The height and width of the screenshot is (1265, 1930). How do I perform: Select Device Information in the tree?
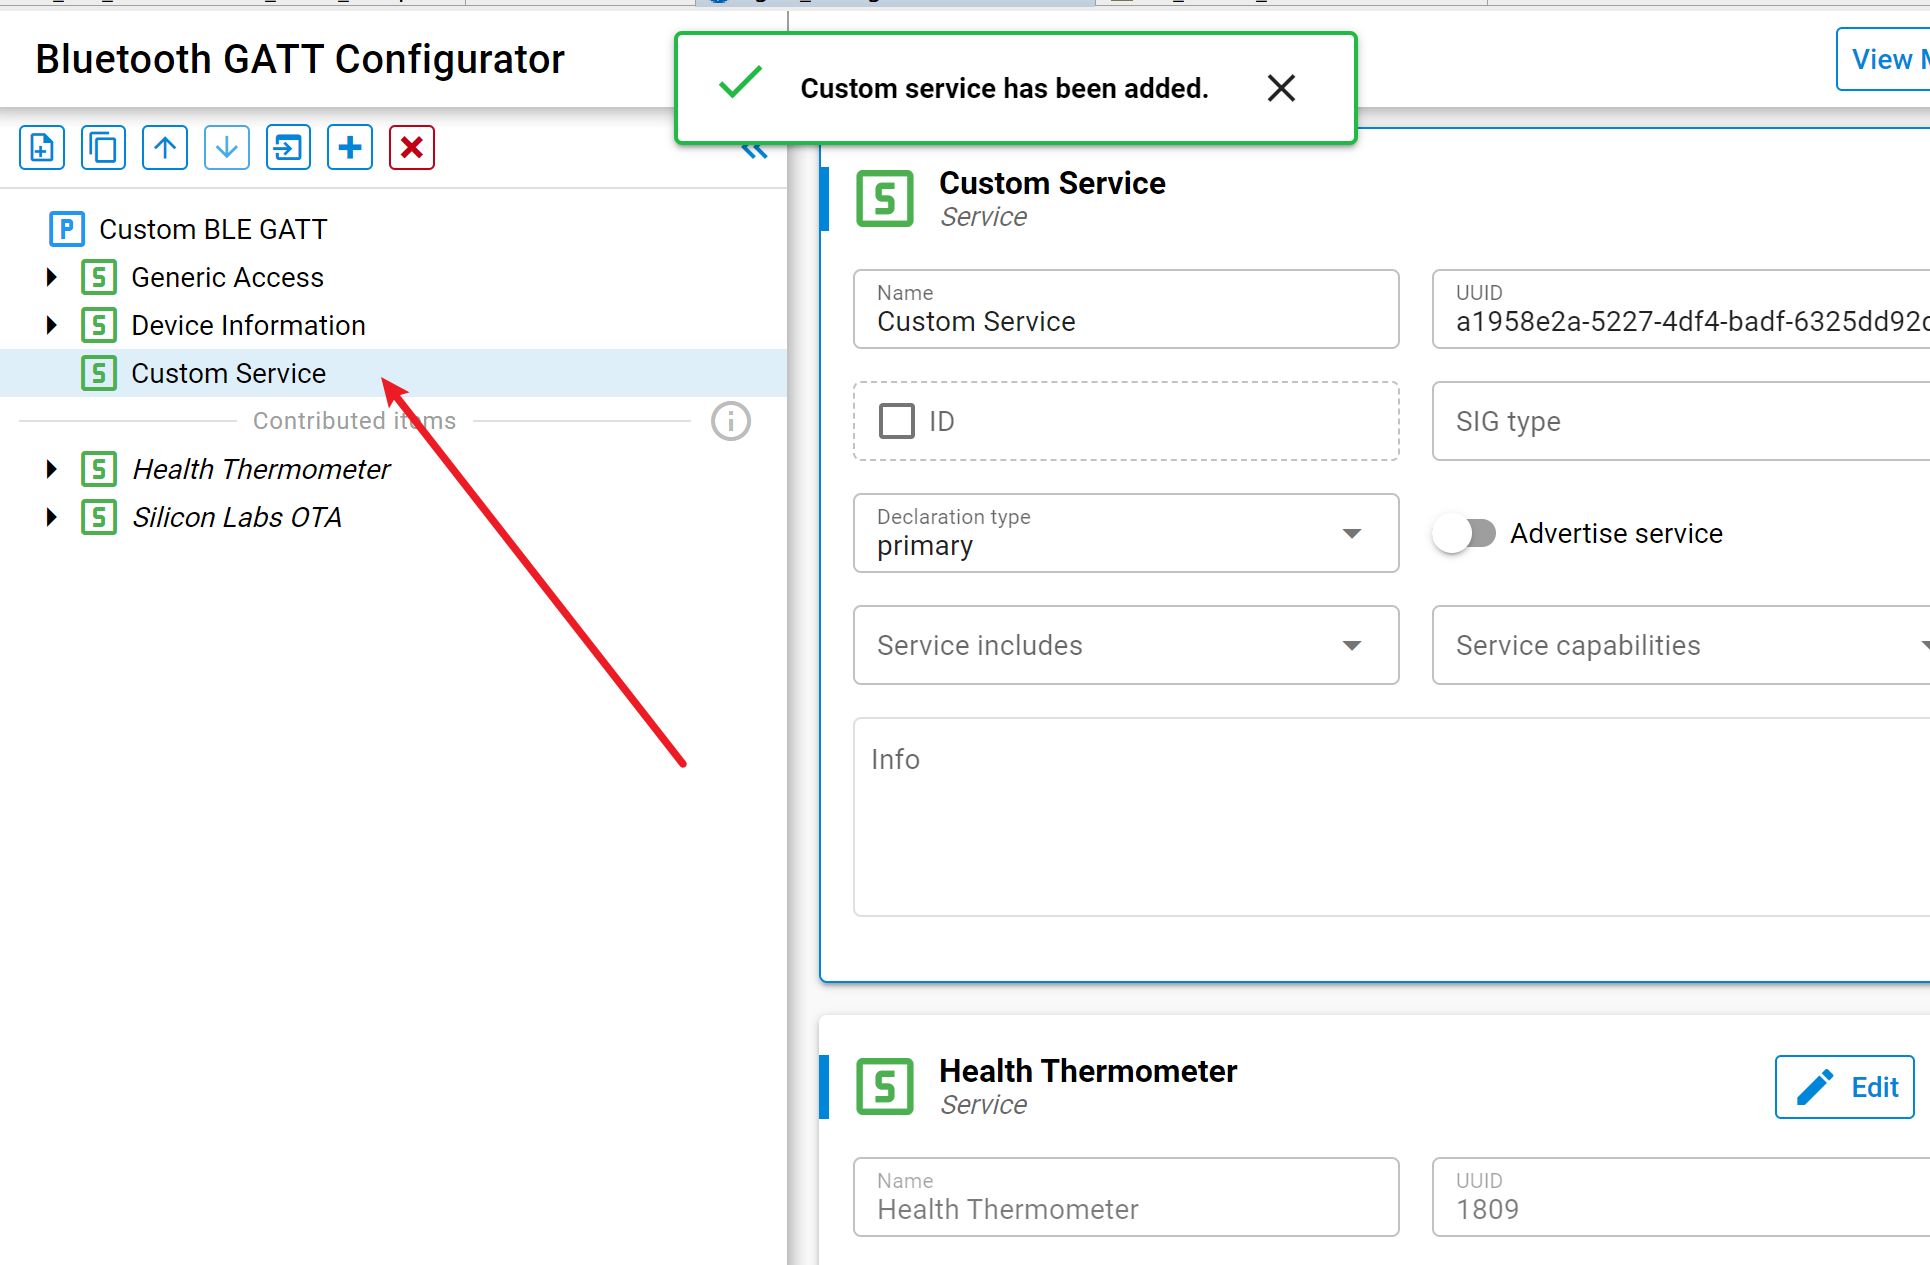(x=248, y=325)
